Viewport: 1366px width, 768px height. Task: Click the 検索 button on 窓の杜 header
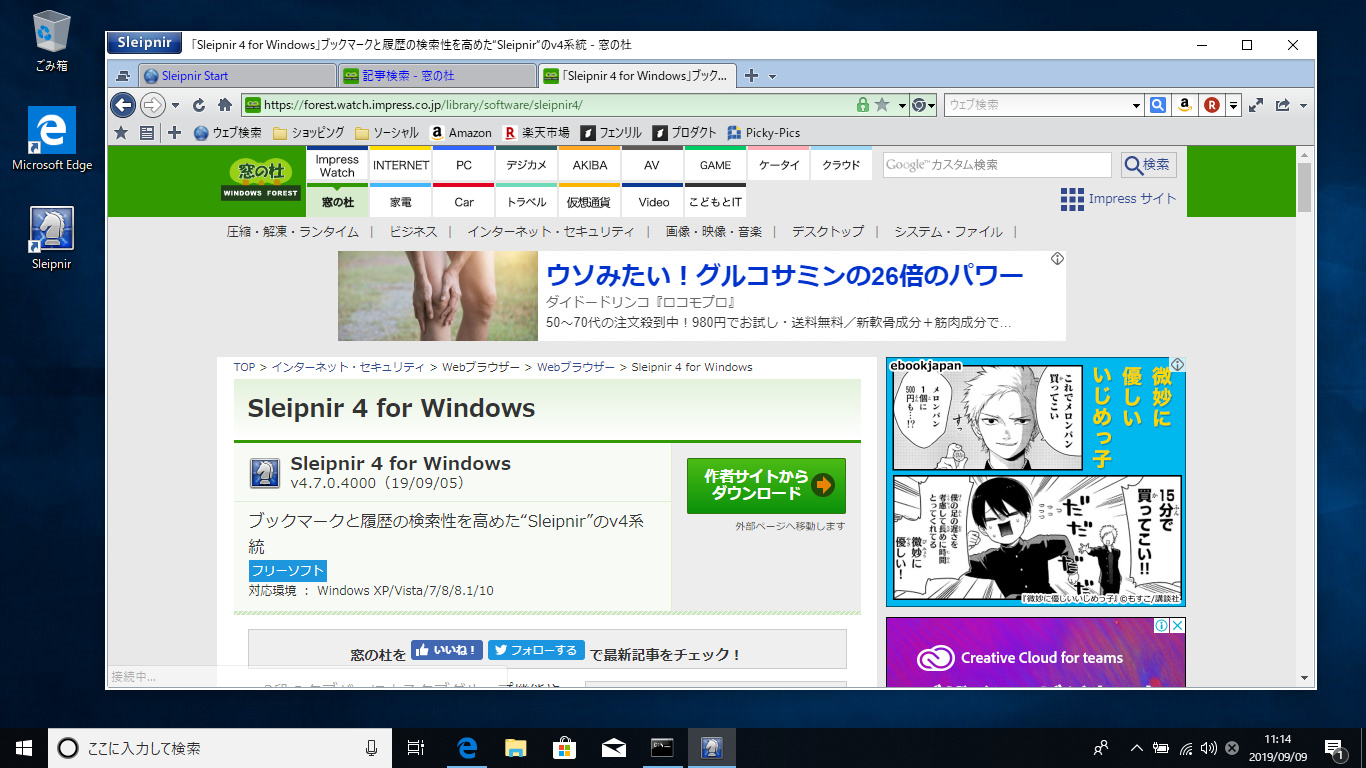click(x=1148, y=165)
